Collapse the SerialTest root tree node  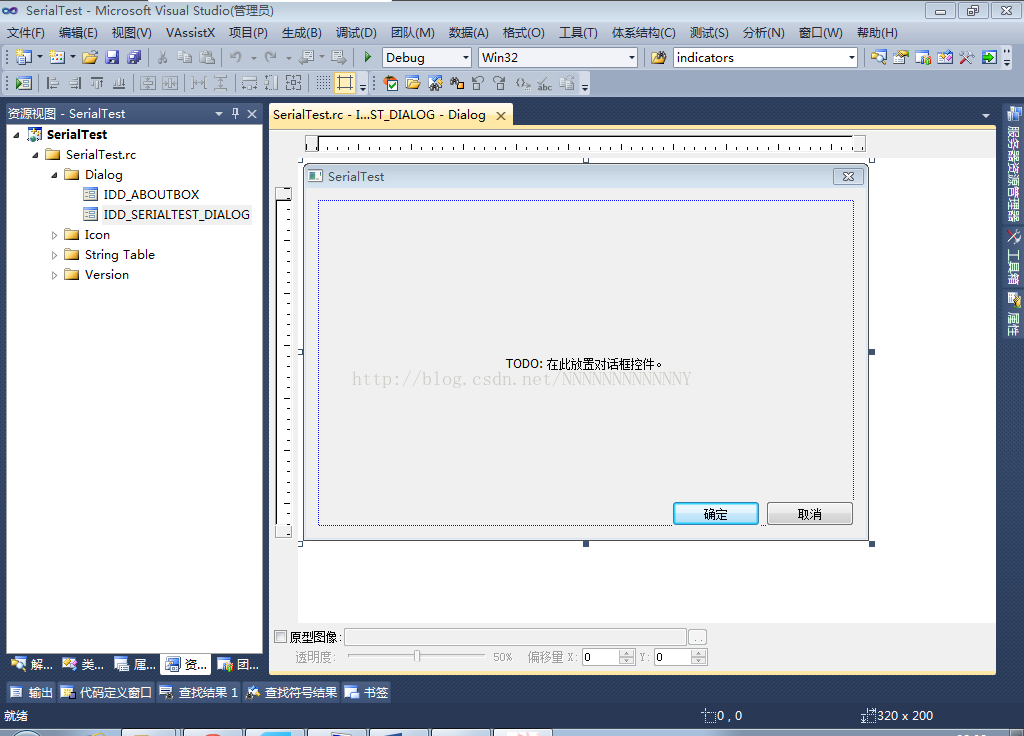click(16, 135)
